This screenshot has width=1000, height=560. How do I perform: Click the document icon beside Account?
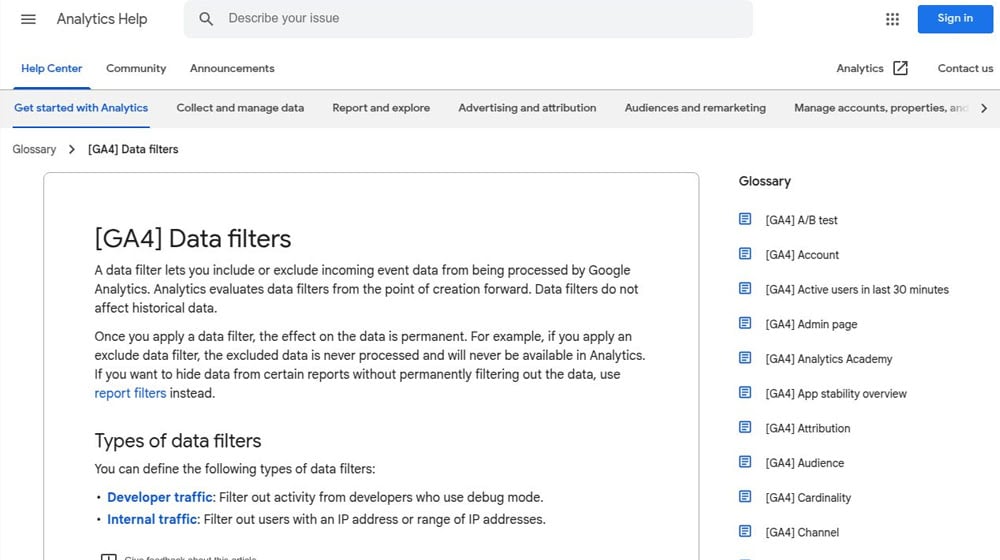point(745,254)
